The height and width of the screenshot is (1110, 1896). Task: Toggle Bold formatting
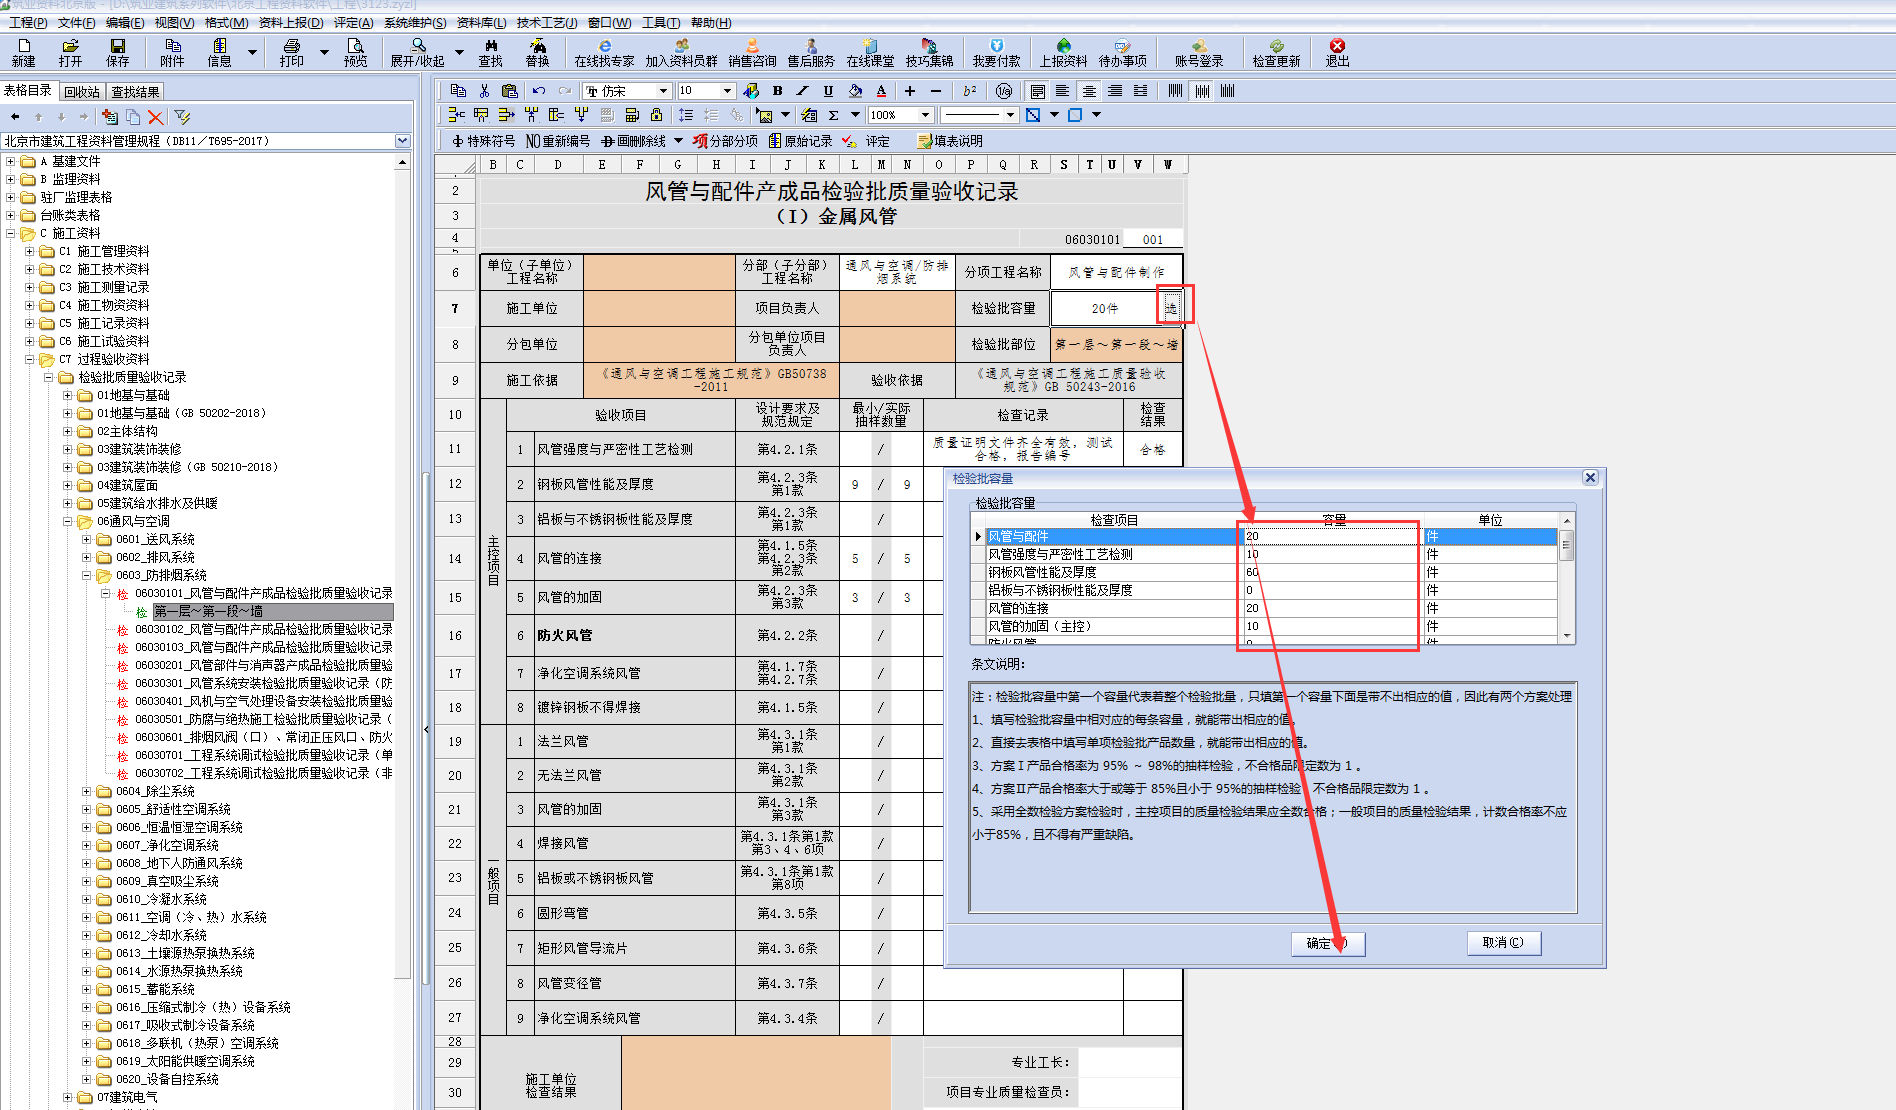777,91
